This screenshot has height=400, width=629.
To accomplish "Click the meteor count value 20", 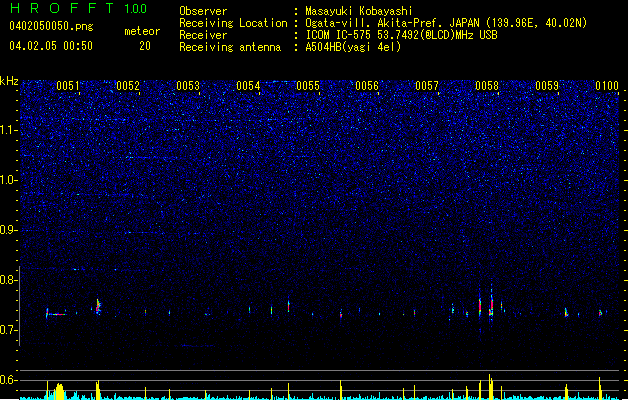I will (x=145, y=46).
